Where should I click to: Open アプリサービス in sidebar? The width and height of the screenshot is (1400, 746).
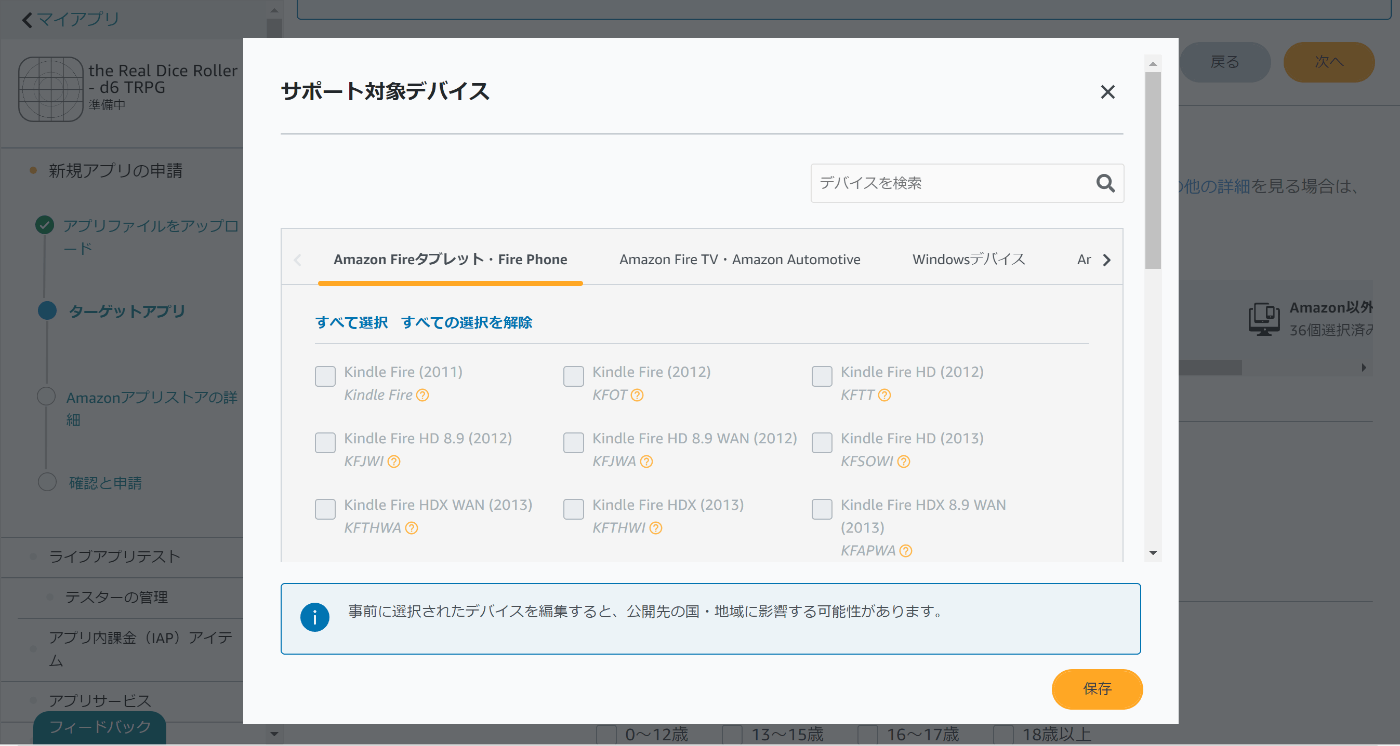point(100,700)
